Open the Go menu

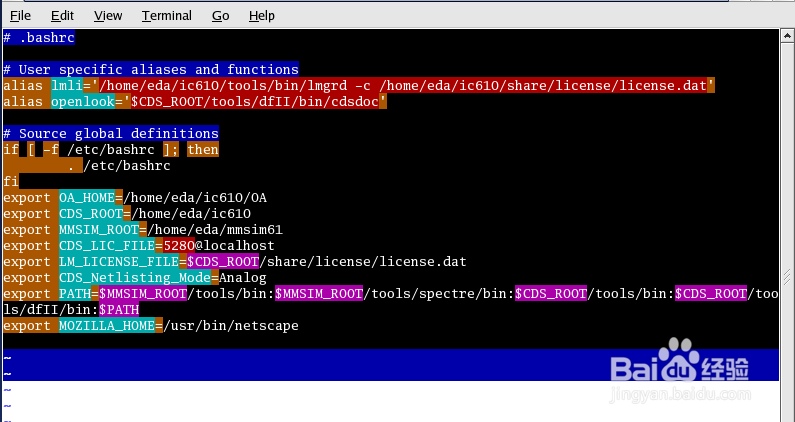click(x=221, y=16)
